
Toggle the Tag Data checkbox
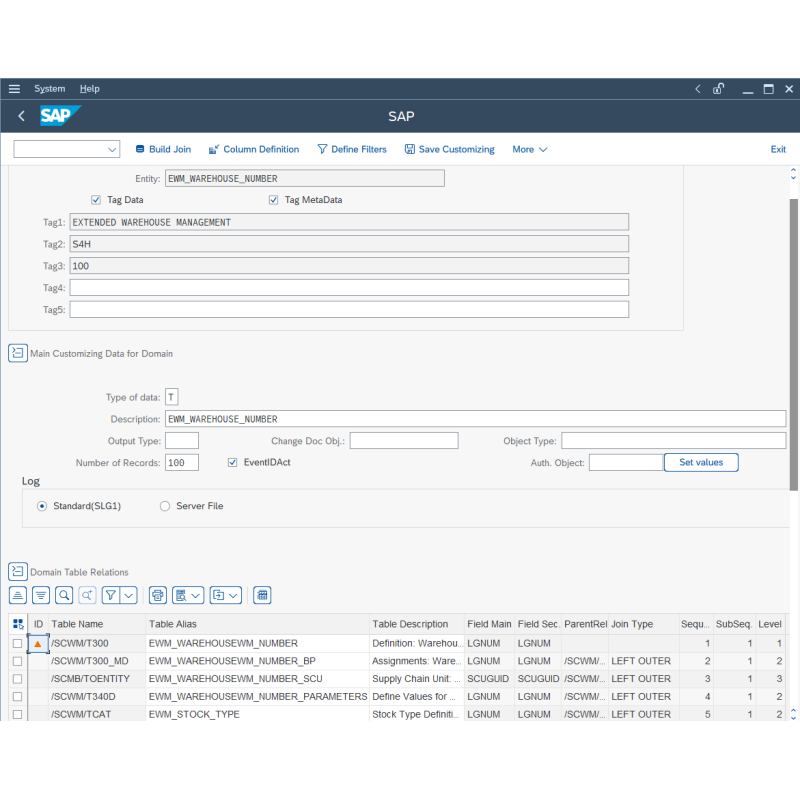(96, 200)
